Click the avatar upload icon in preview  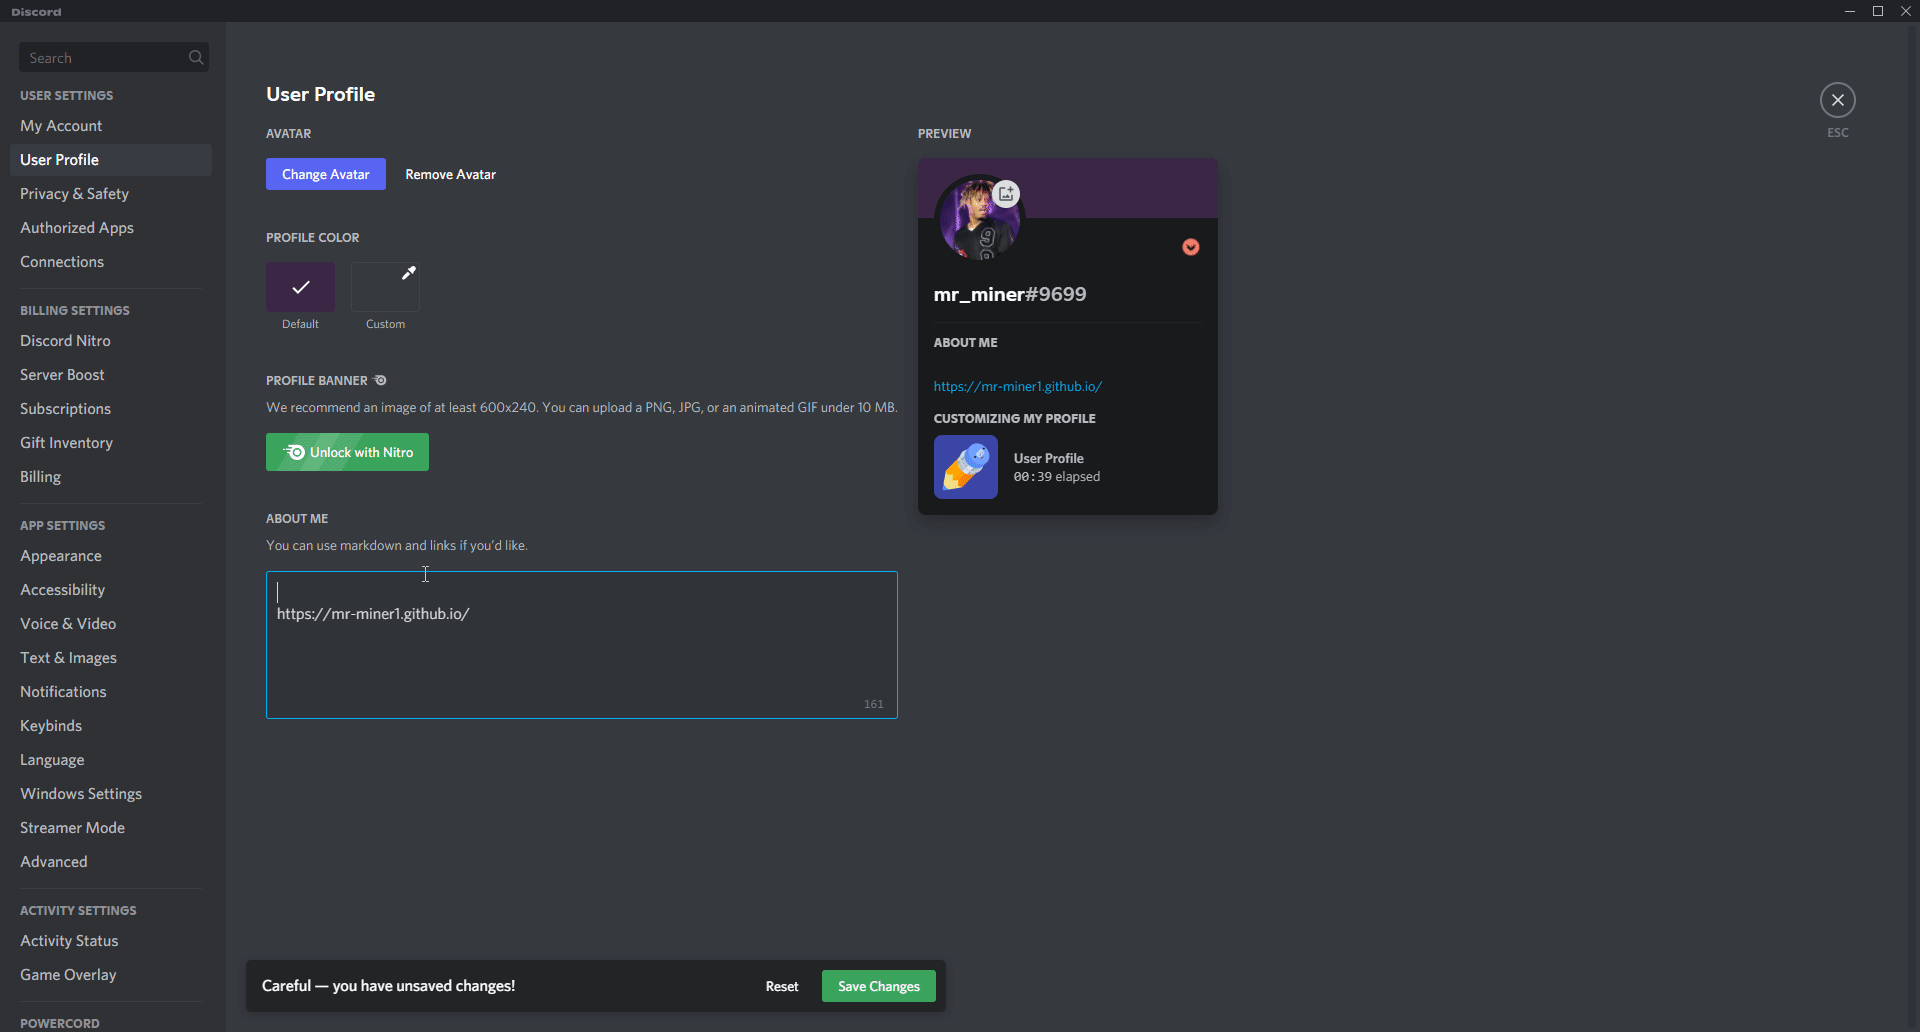coord(1006,193)
